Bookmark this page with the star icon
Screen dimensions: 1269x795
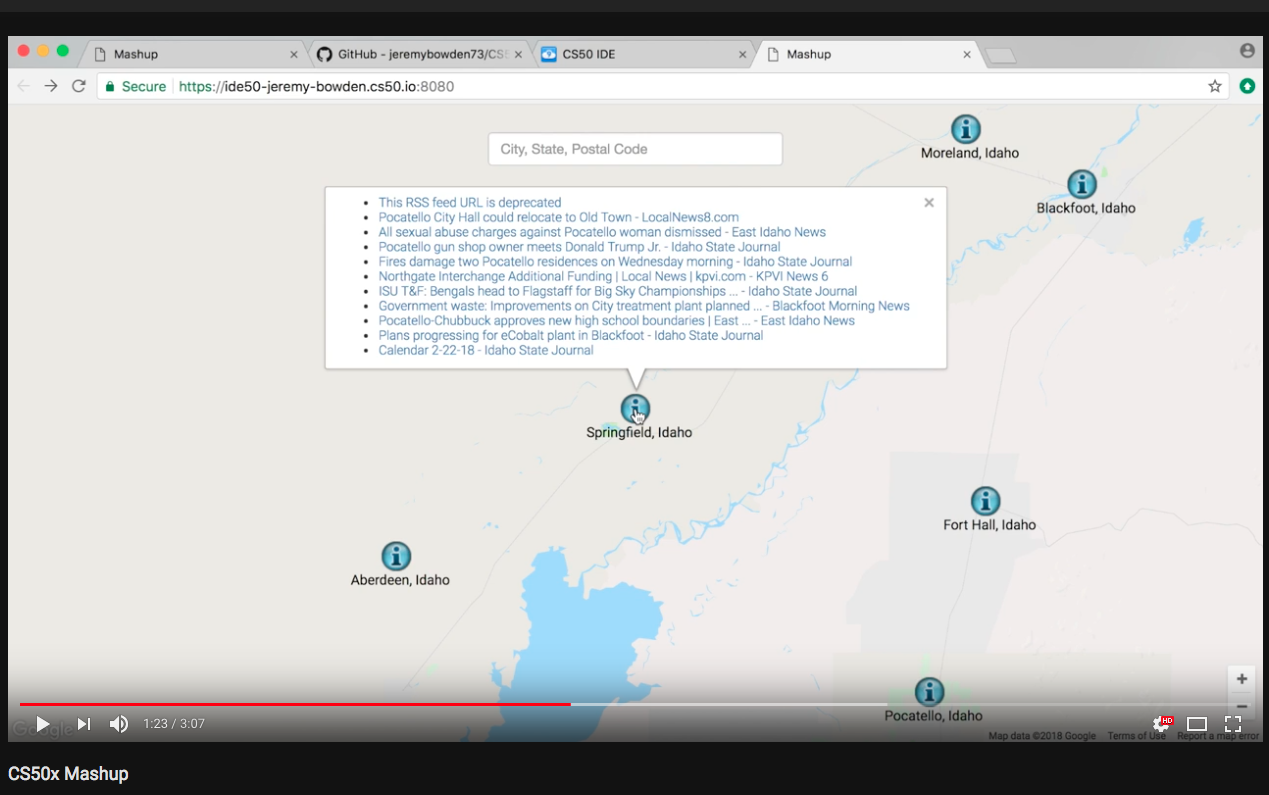tap(1215, 86)
